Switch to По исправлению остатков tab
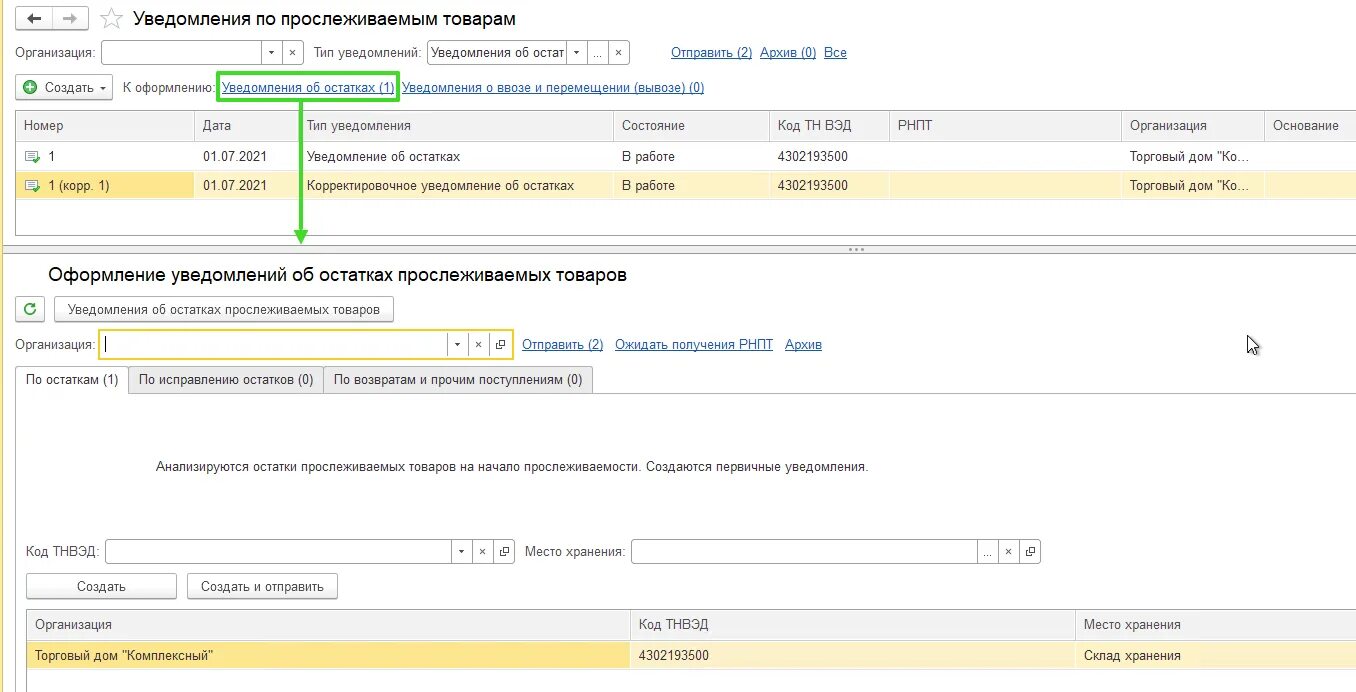This screenshot has height=692, width=1356. click(x=226, y=380)
